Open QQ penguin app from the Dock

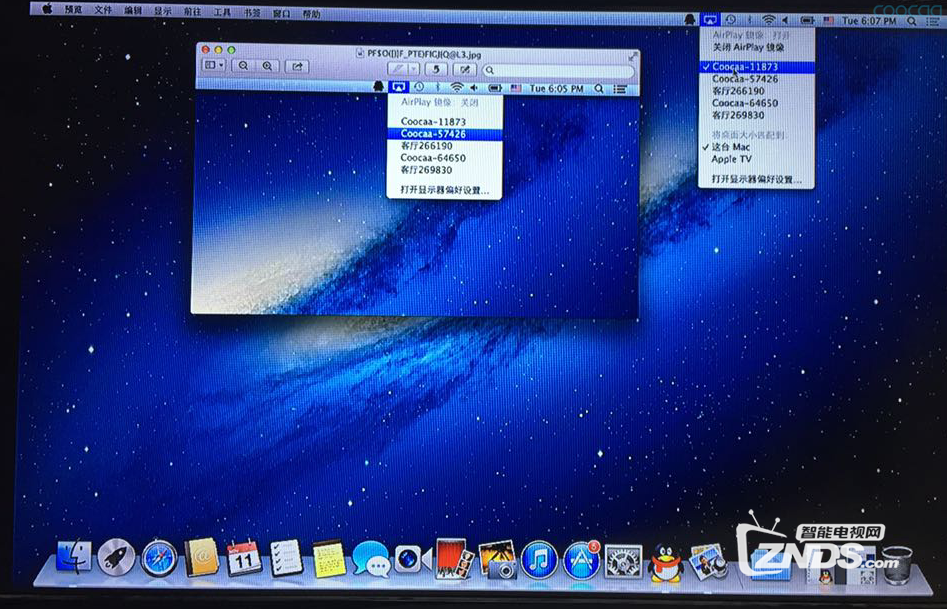(x=666, y=563)
